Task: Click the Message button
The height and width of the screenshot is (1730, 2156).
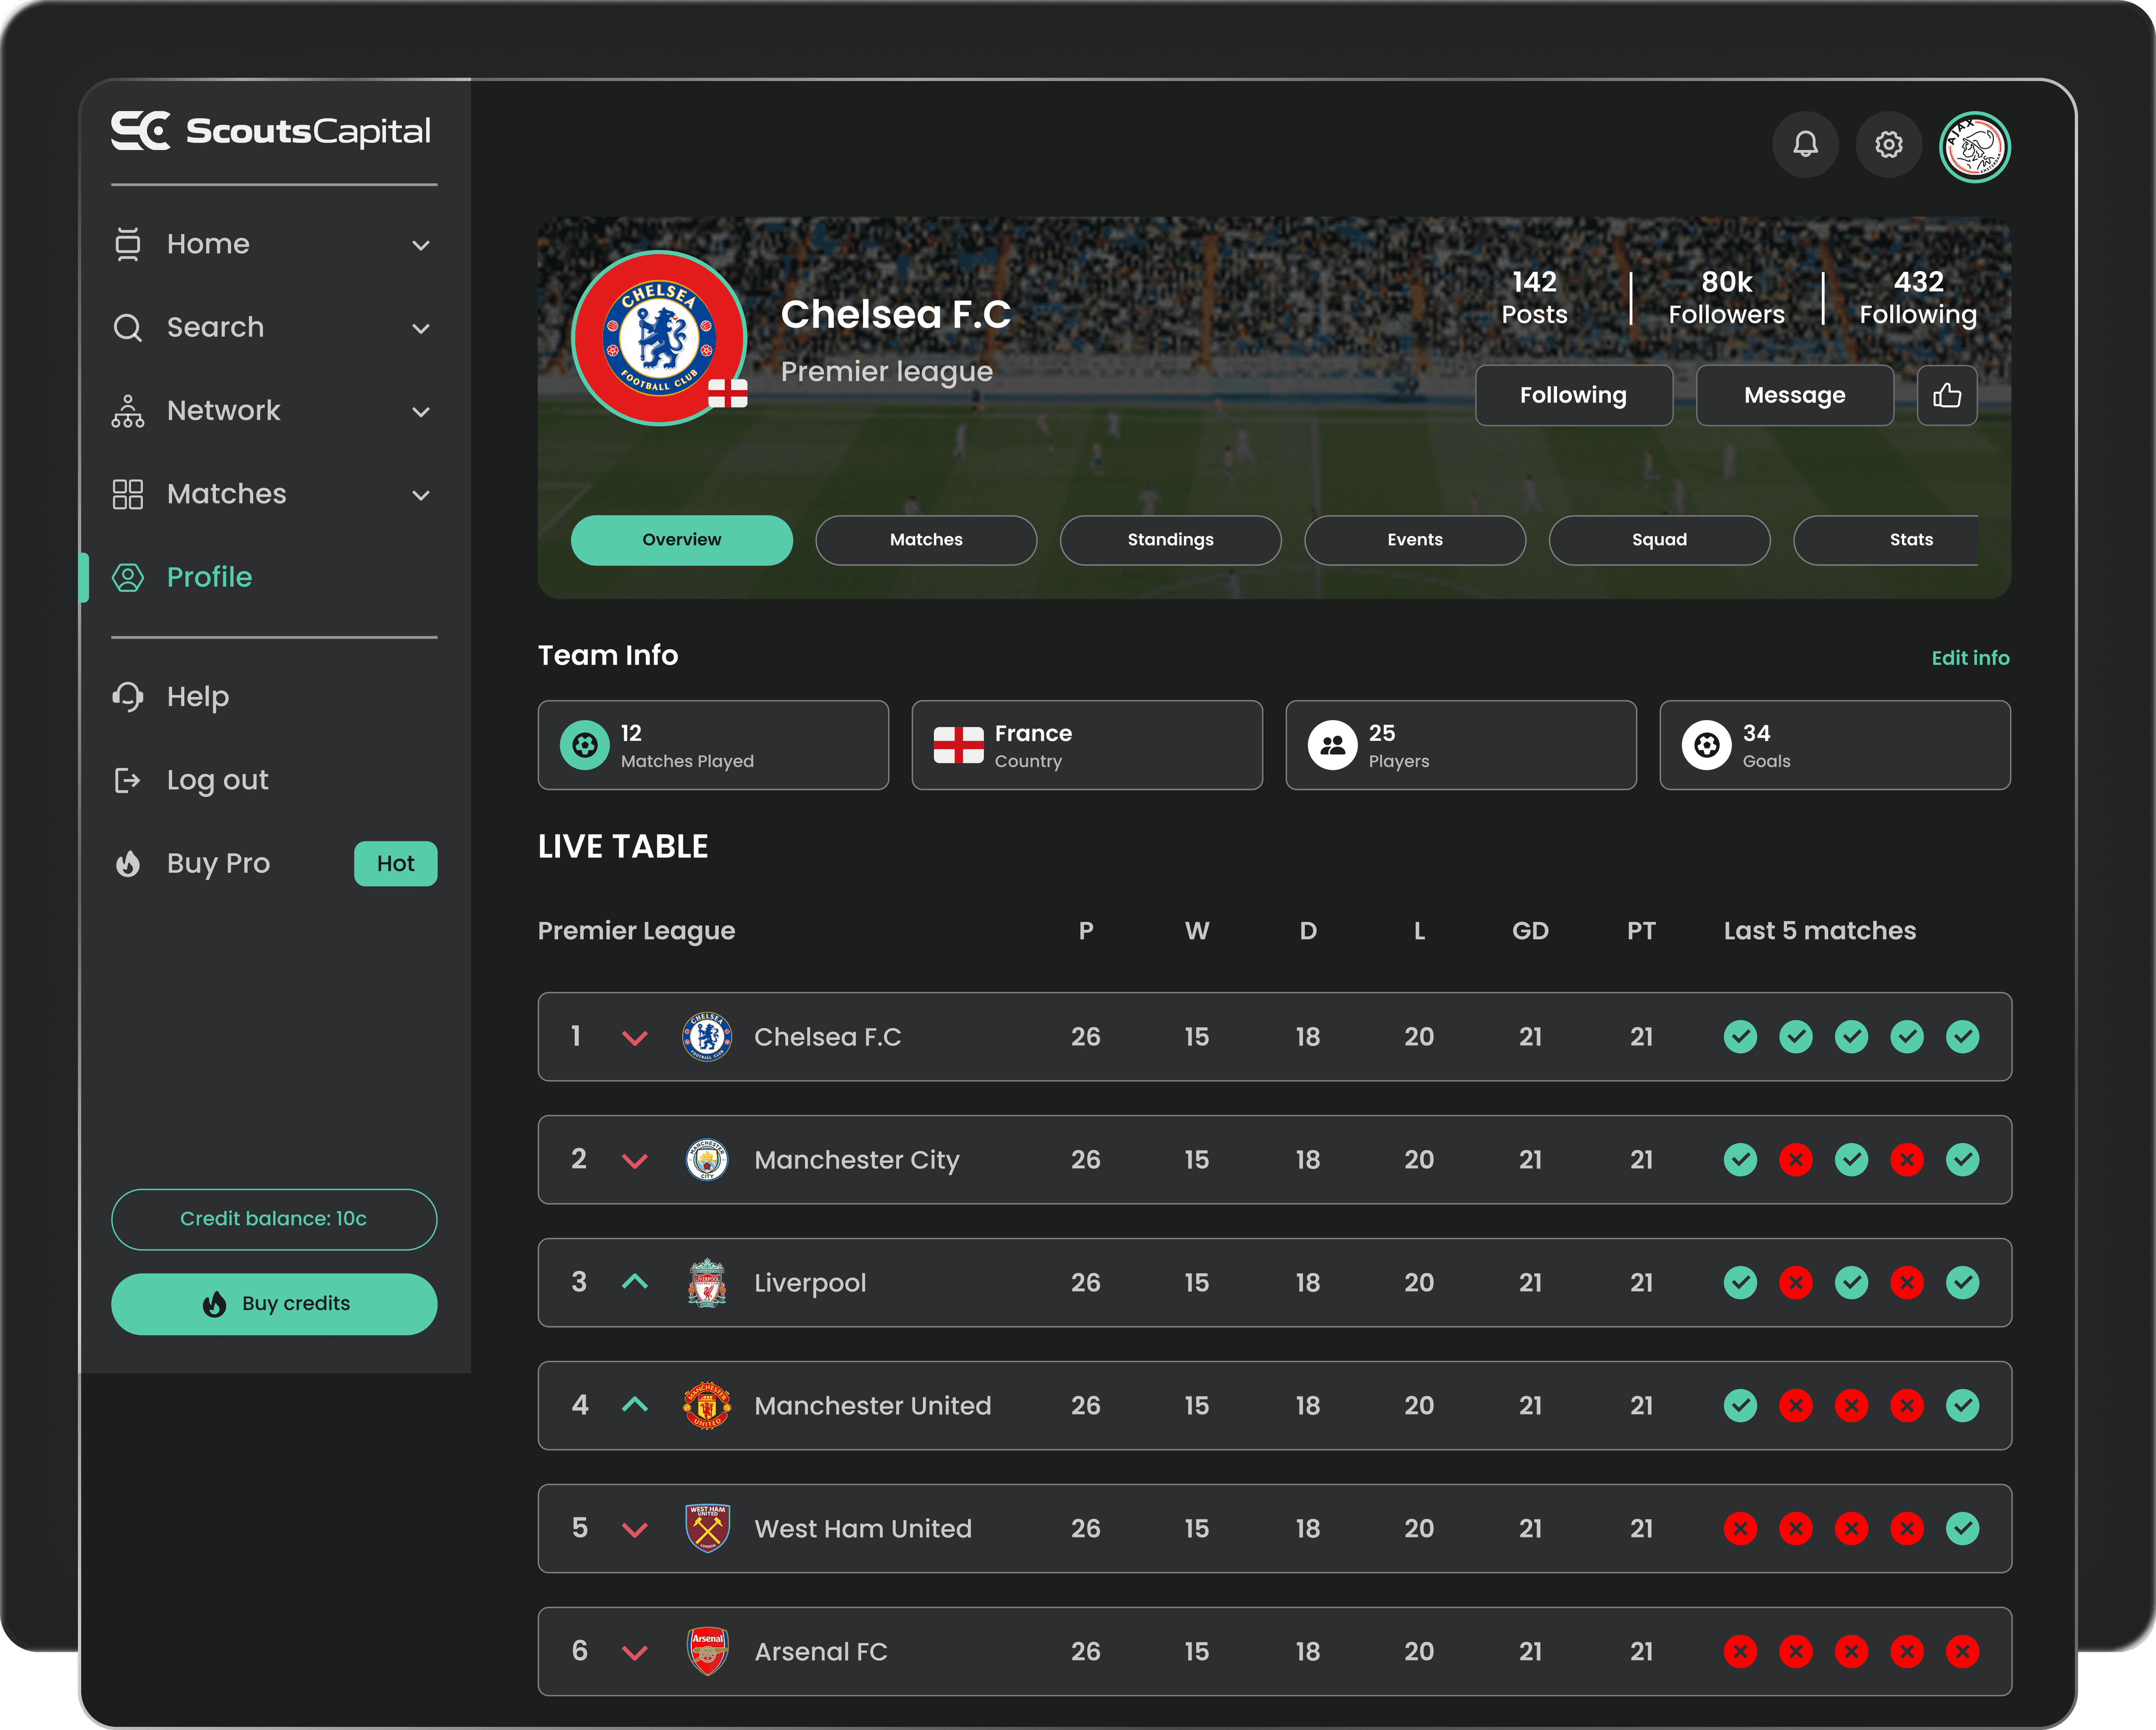Action: click(x=1794, y=395)
